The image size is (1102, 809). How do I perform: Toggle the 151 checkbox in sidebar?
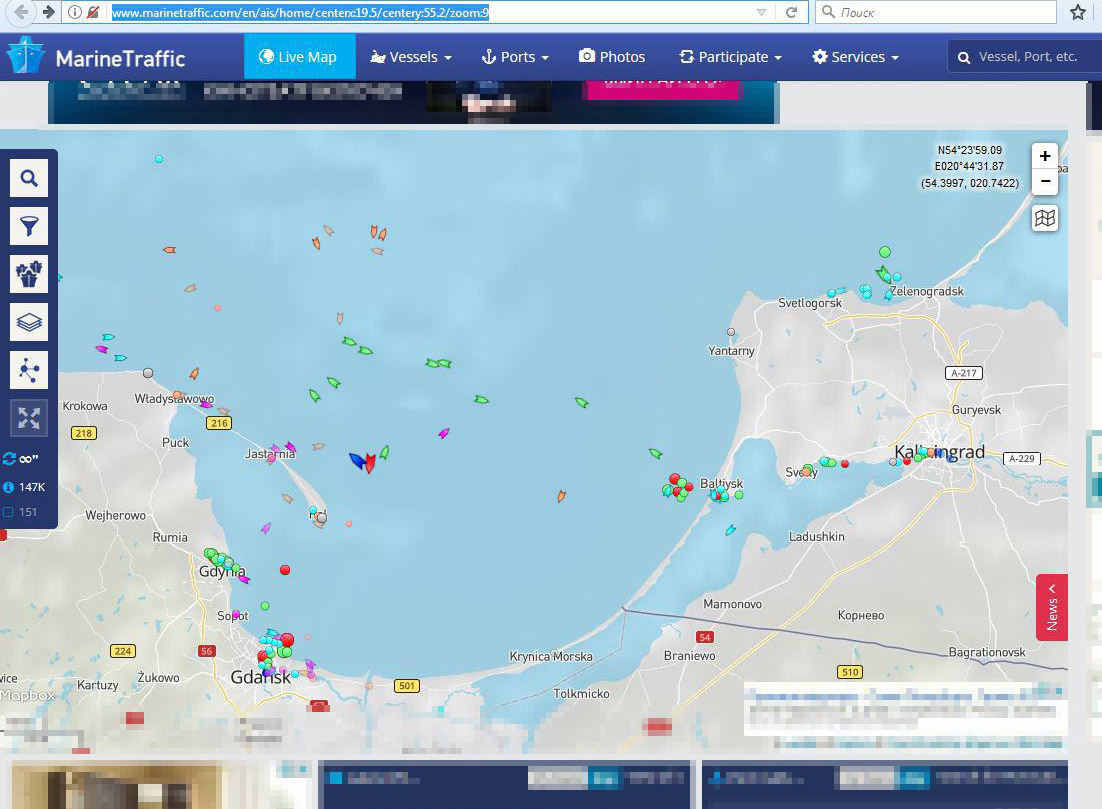pyautogui.click(x=9, y=512)
